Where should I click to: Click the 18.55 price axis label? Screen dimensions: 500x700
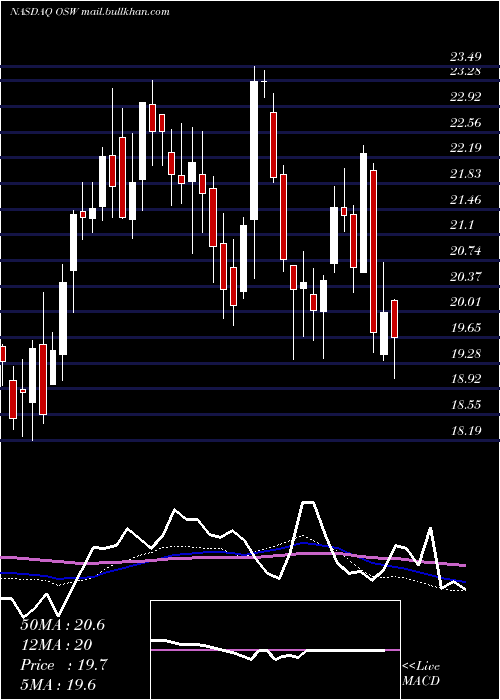pyautogui.click(x=466, y=405)
